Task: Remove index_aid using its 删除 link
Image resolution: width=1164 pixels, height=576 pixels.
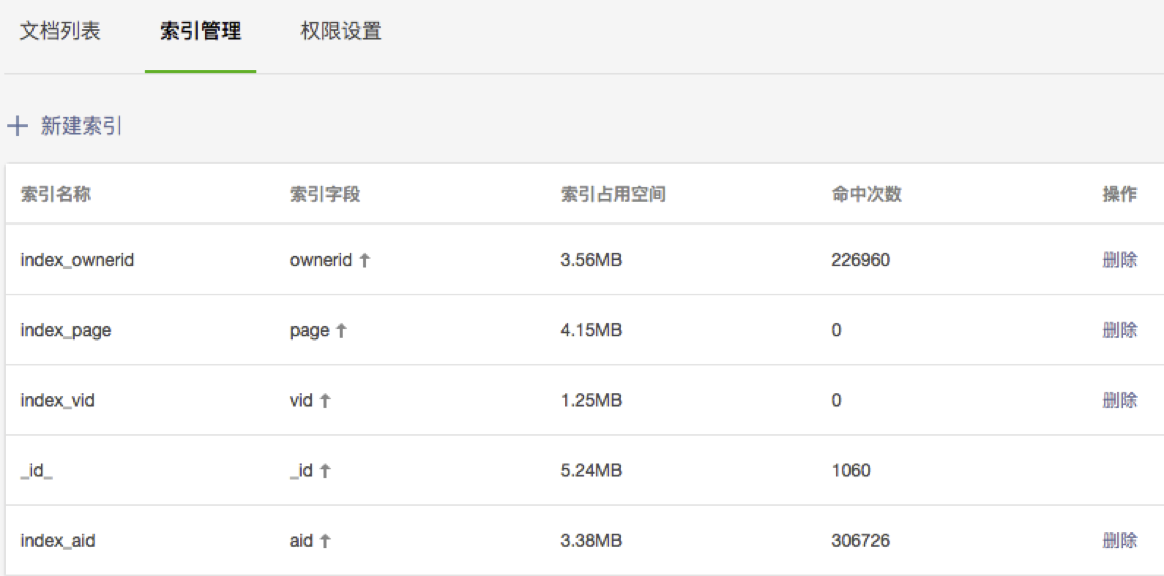Action: [1119, 540]
